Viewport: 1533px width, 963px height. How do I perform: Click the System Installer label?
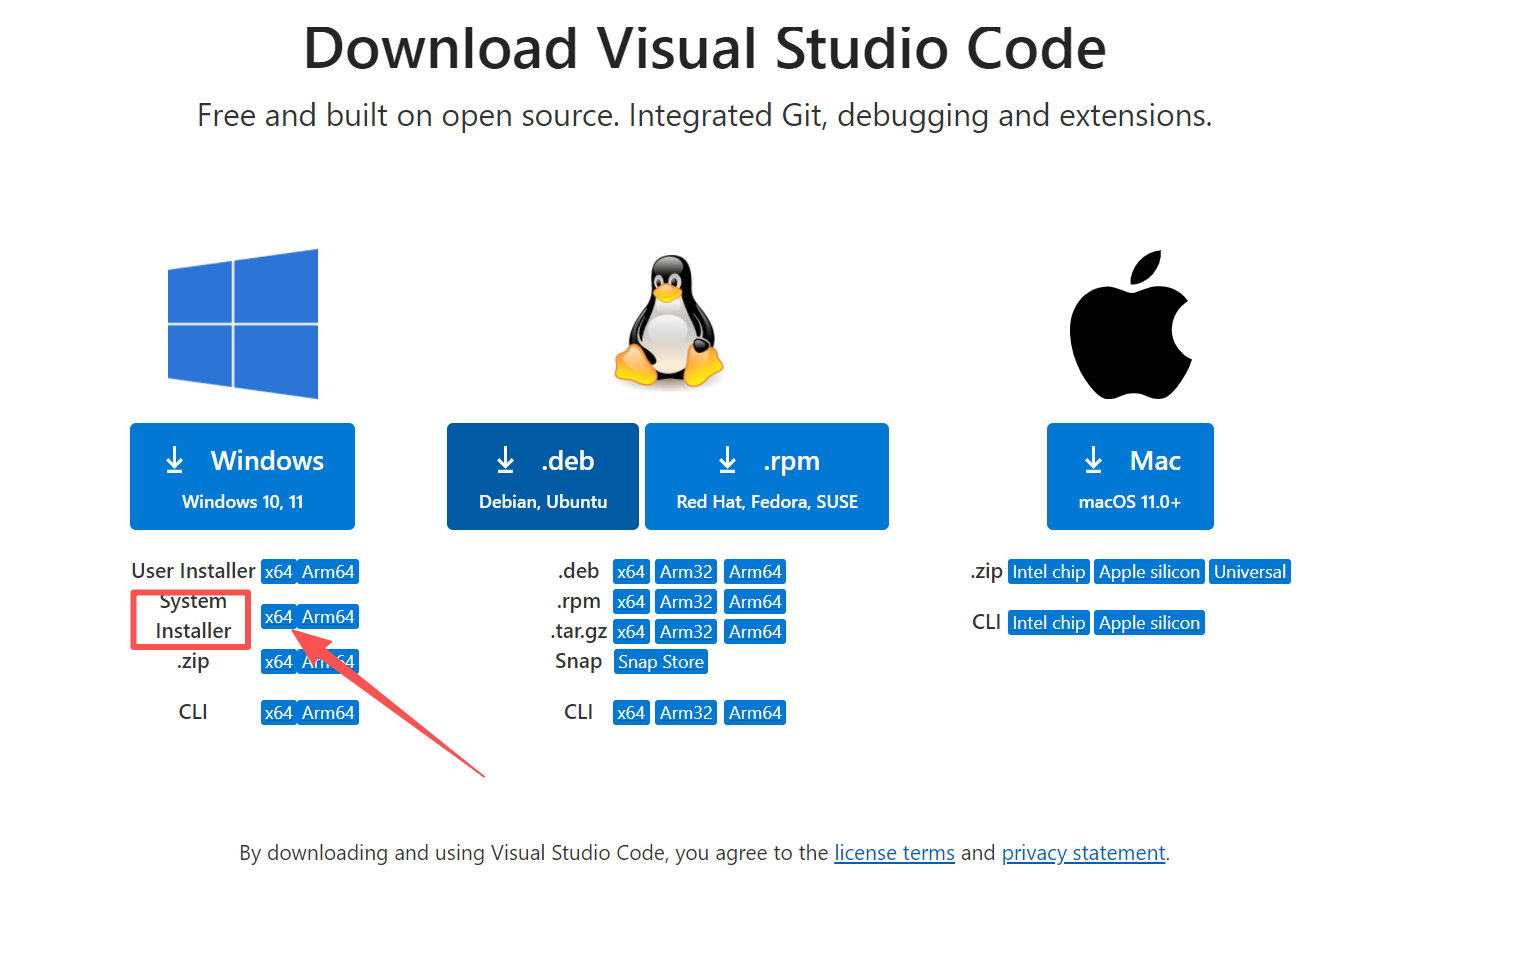coord(193,616)
